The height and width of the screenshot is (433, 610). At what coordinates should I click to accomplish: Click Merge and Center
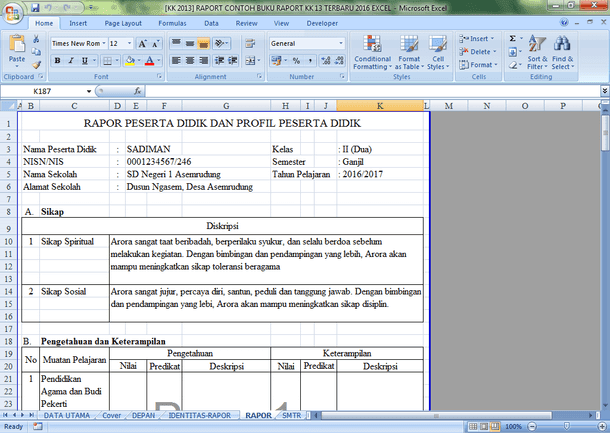[250, 60]
